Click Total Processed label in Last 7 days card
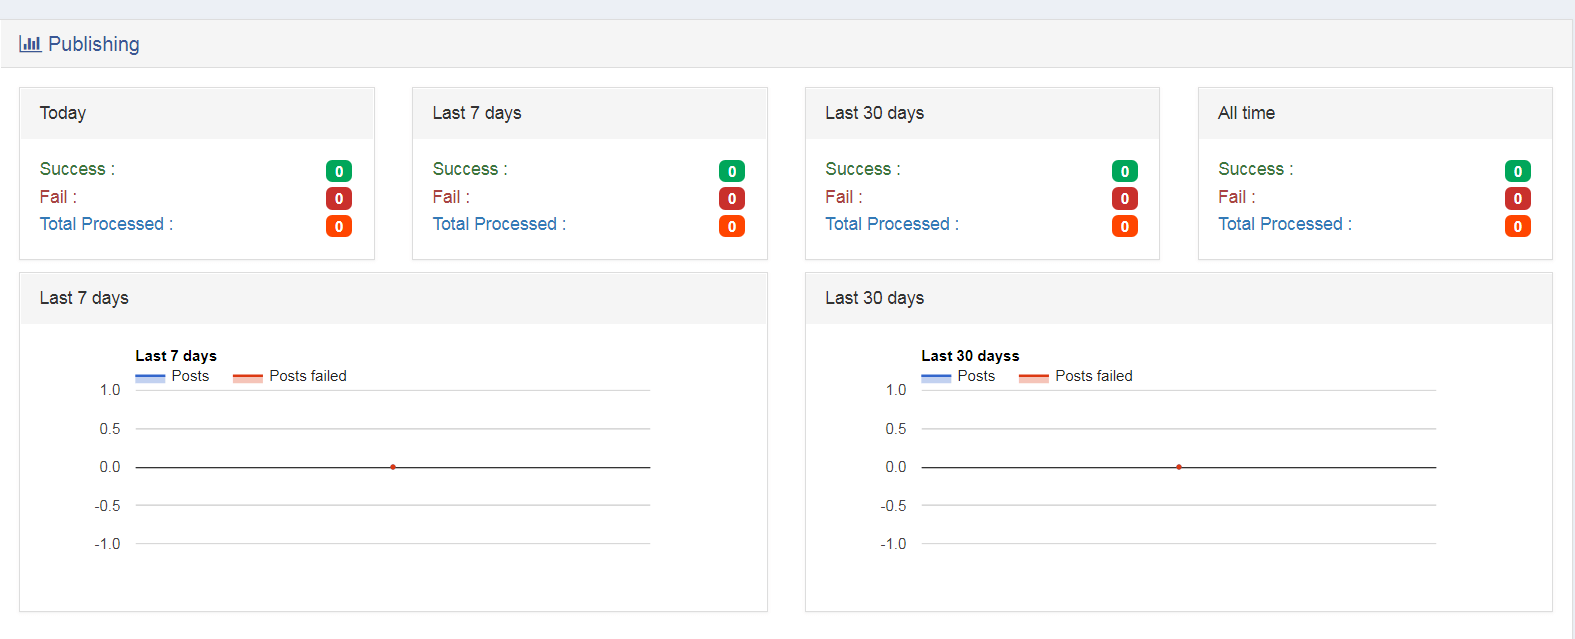Viewport: 1575px width, 639px height. tap(499, 224)
